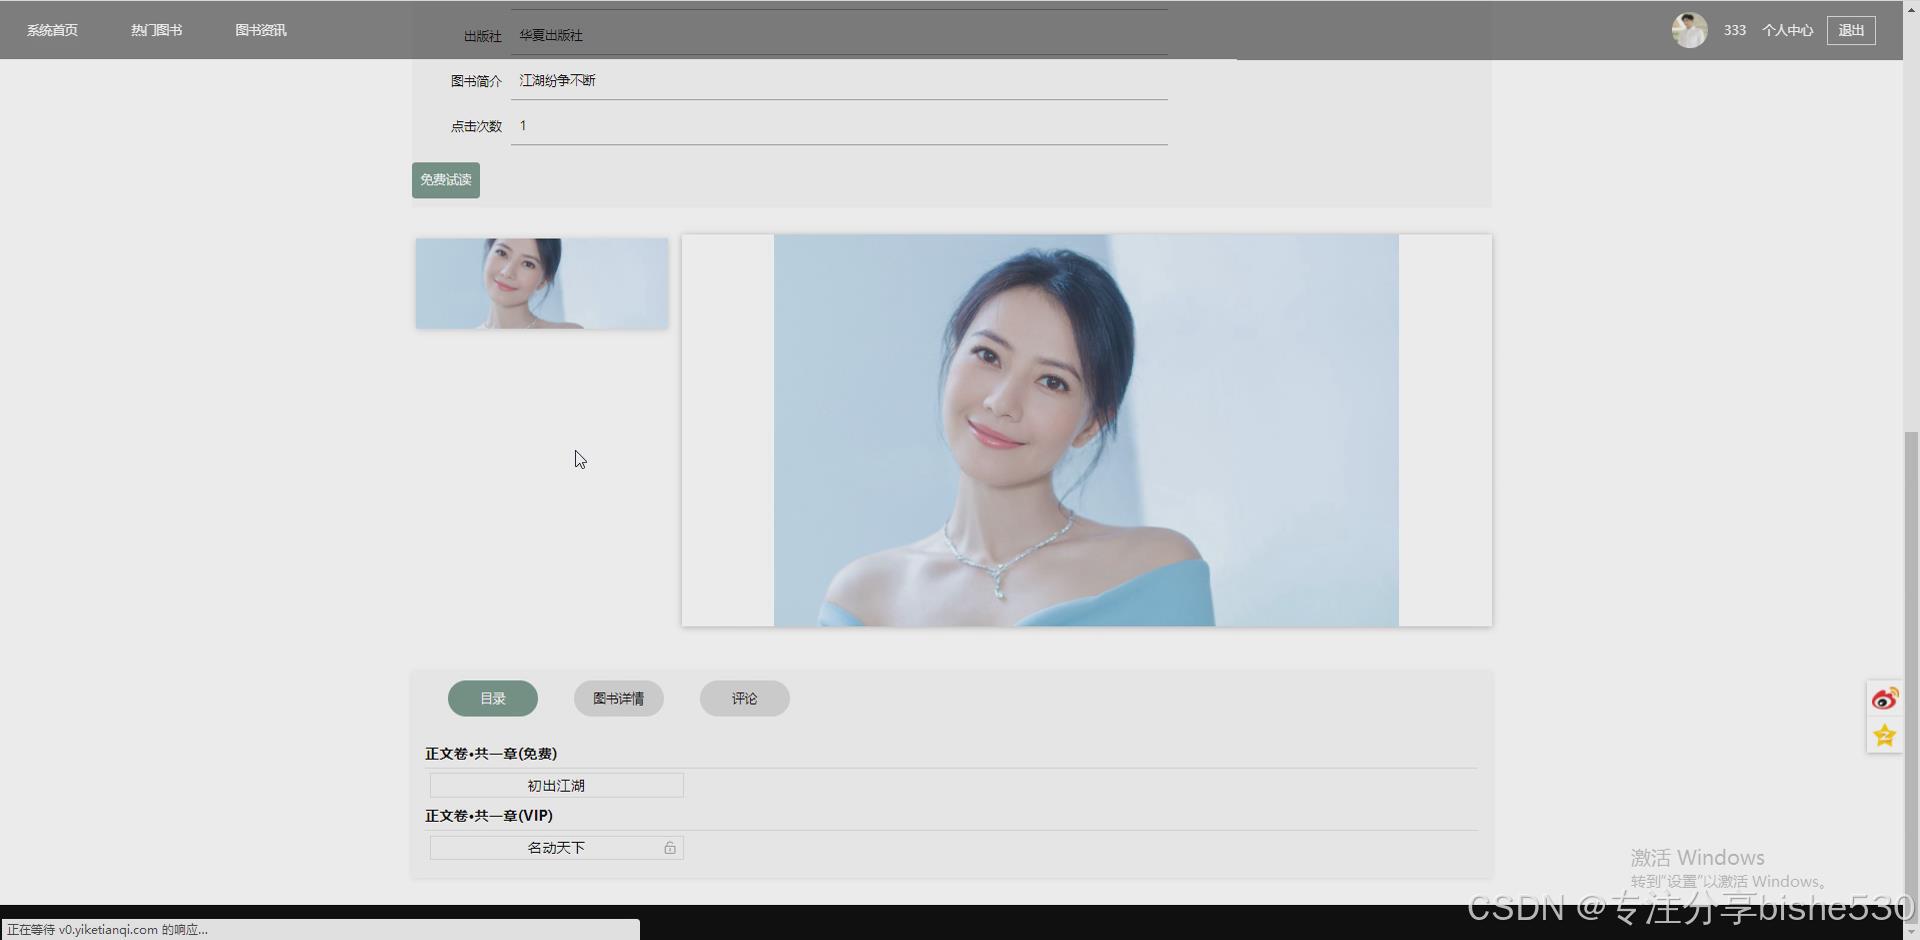Click the lock icon on 名动天下
Screen dimensions: 1920x940
point(670,848)
